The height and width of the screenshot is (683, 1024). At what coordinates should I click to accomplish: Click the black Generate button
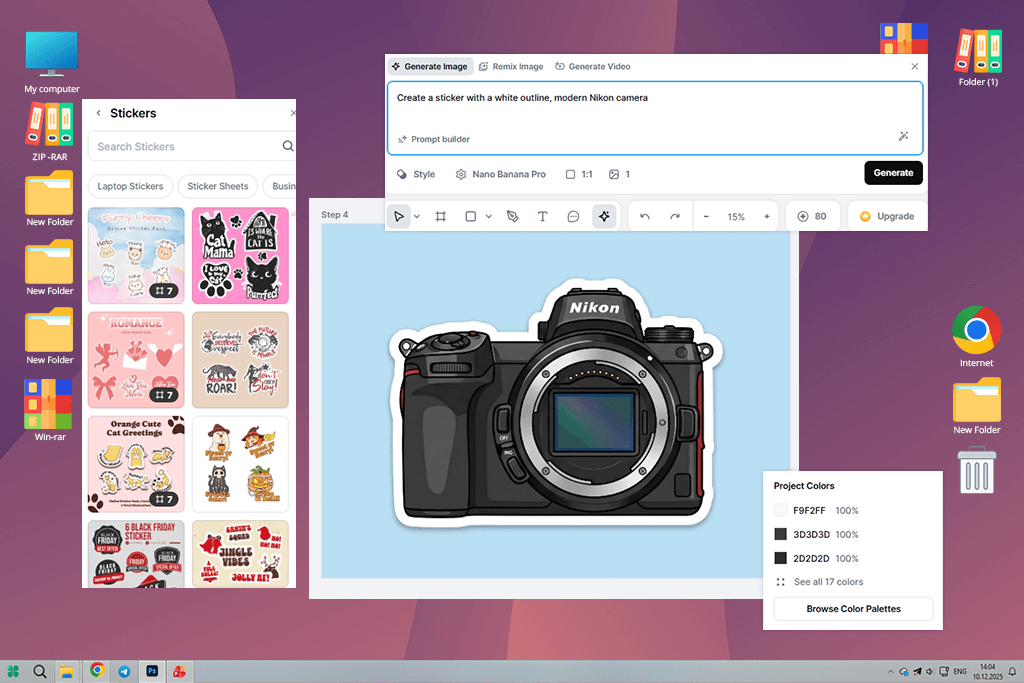[893, 173]
